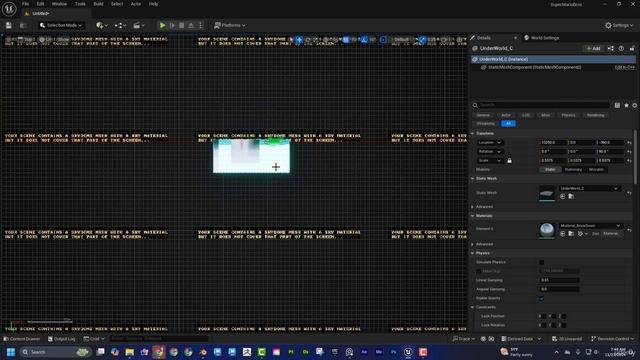Open the Selection Mode dropdown
The height and width of the screenshot is (360, 640).
[x=61, y=25]
